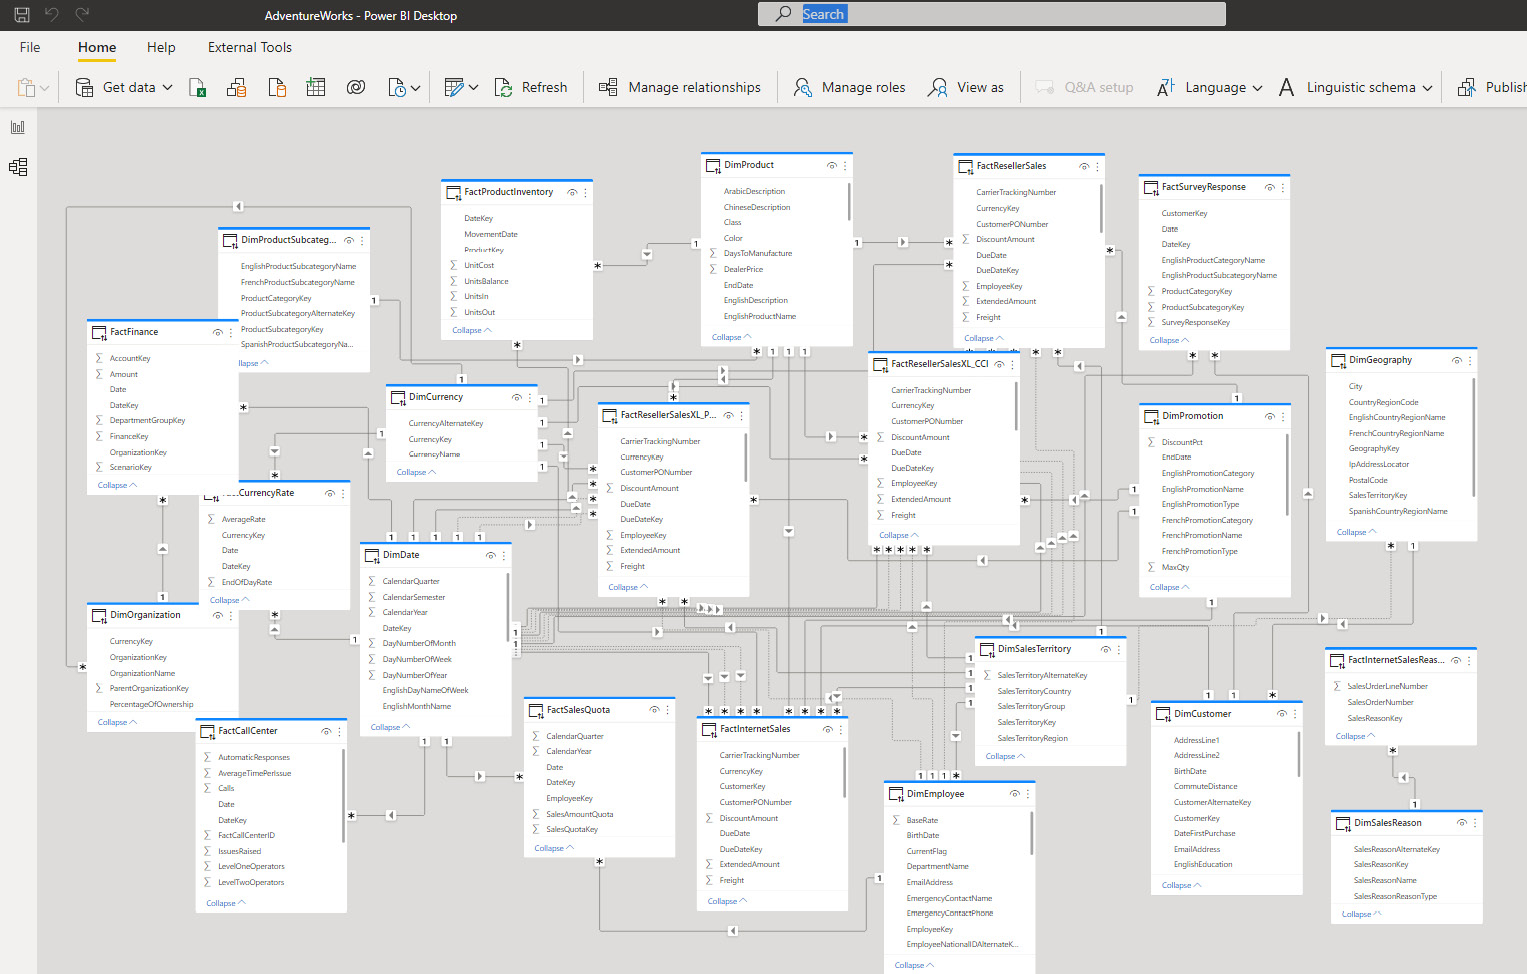Expand the Get data dropdown
The height and width of the screenshot is (974, 1527).
[167, 88]
